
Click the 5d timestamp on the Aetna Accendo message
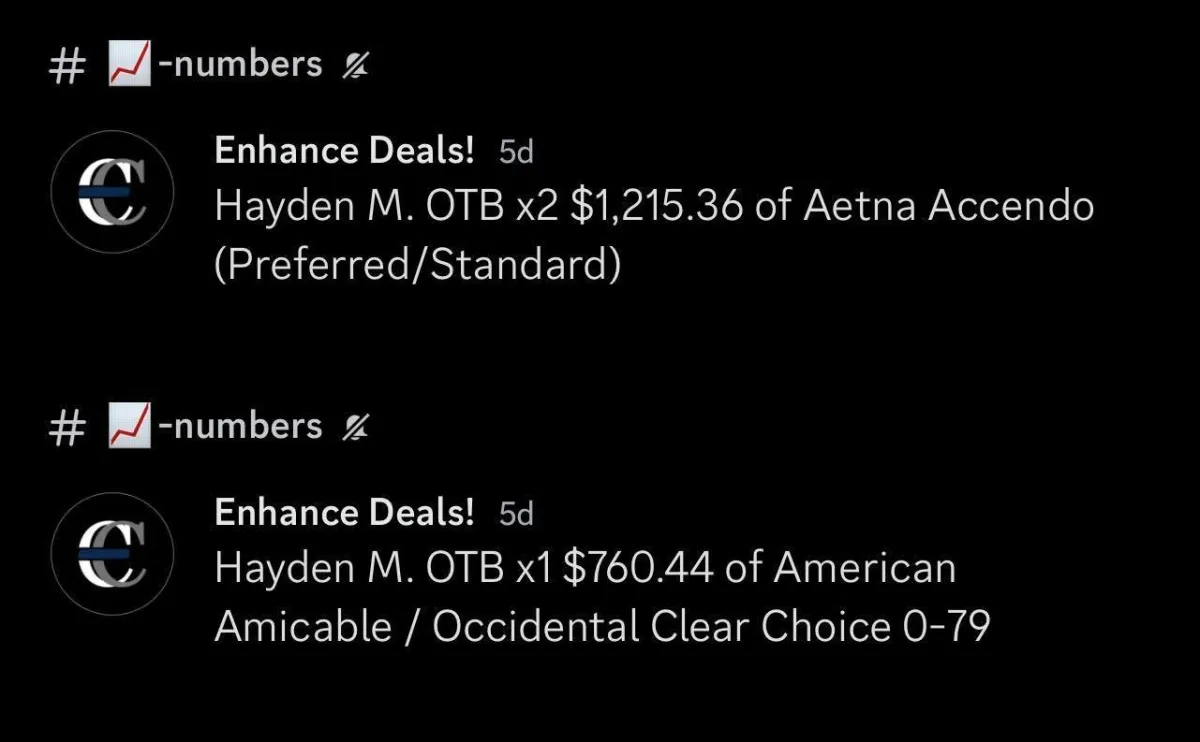pyautogui.click(x=516, y=153)
